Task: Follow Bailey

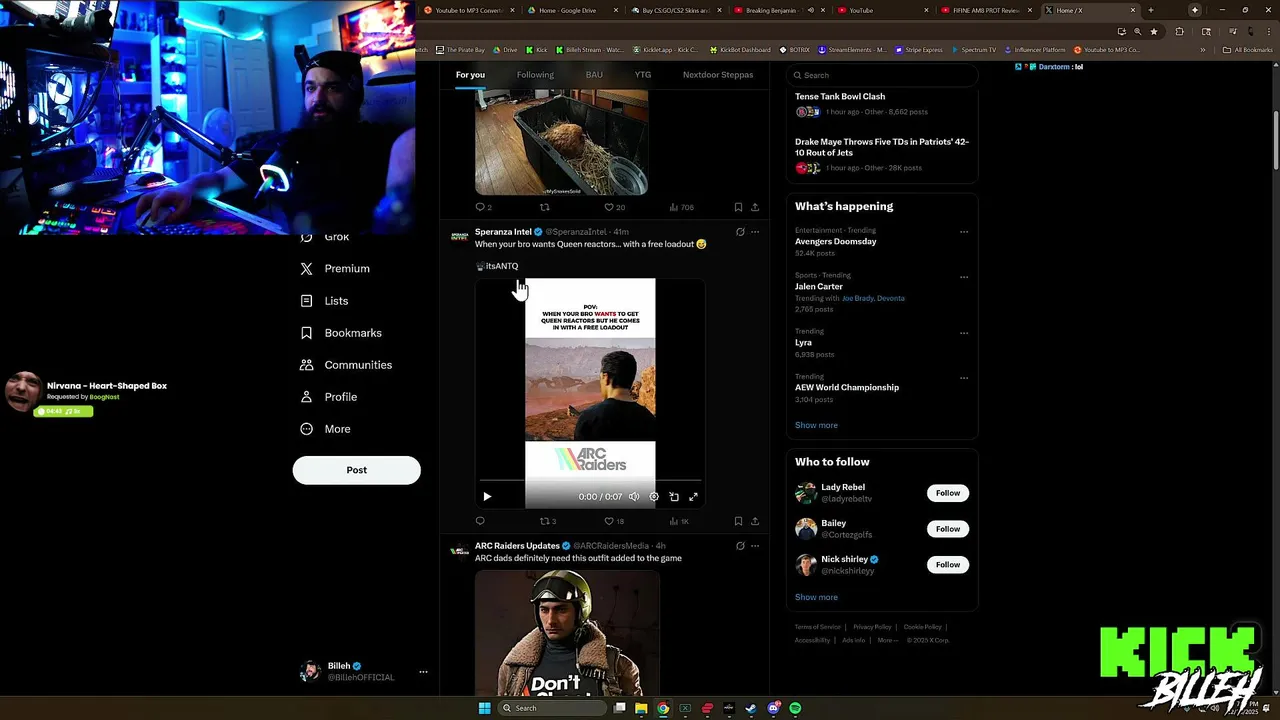Action: (948, 529)
